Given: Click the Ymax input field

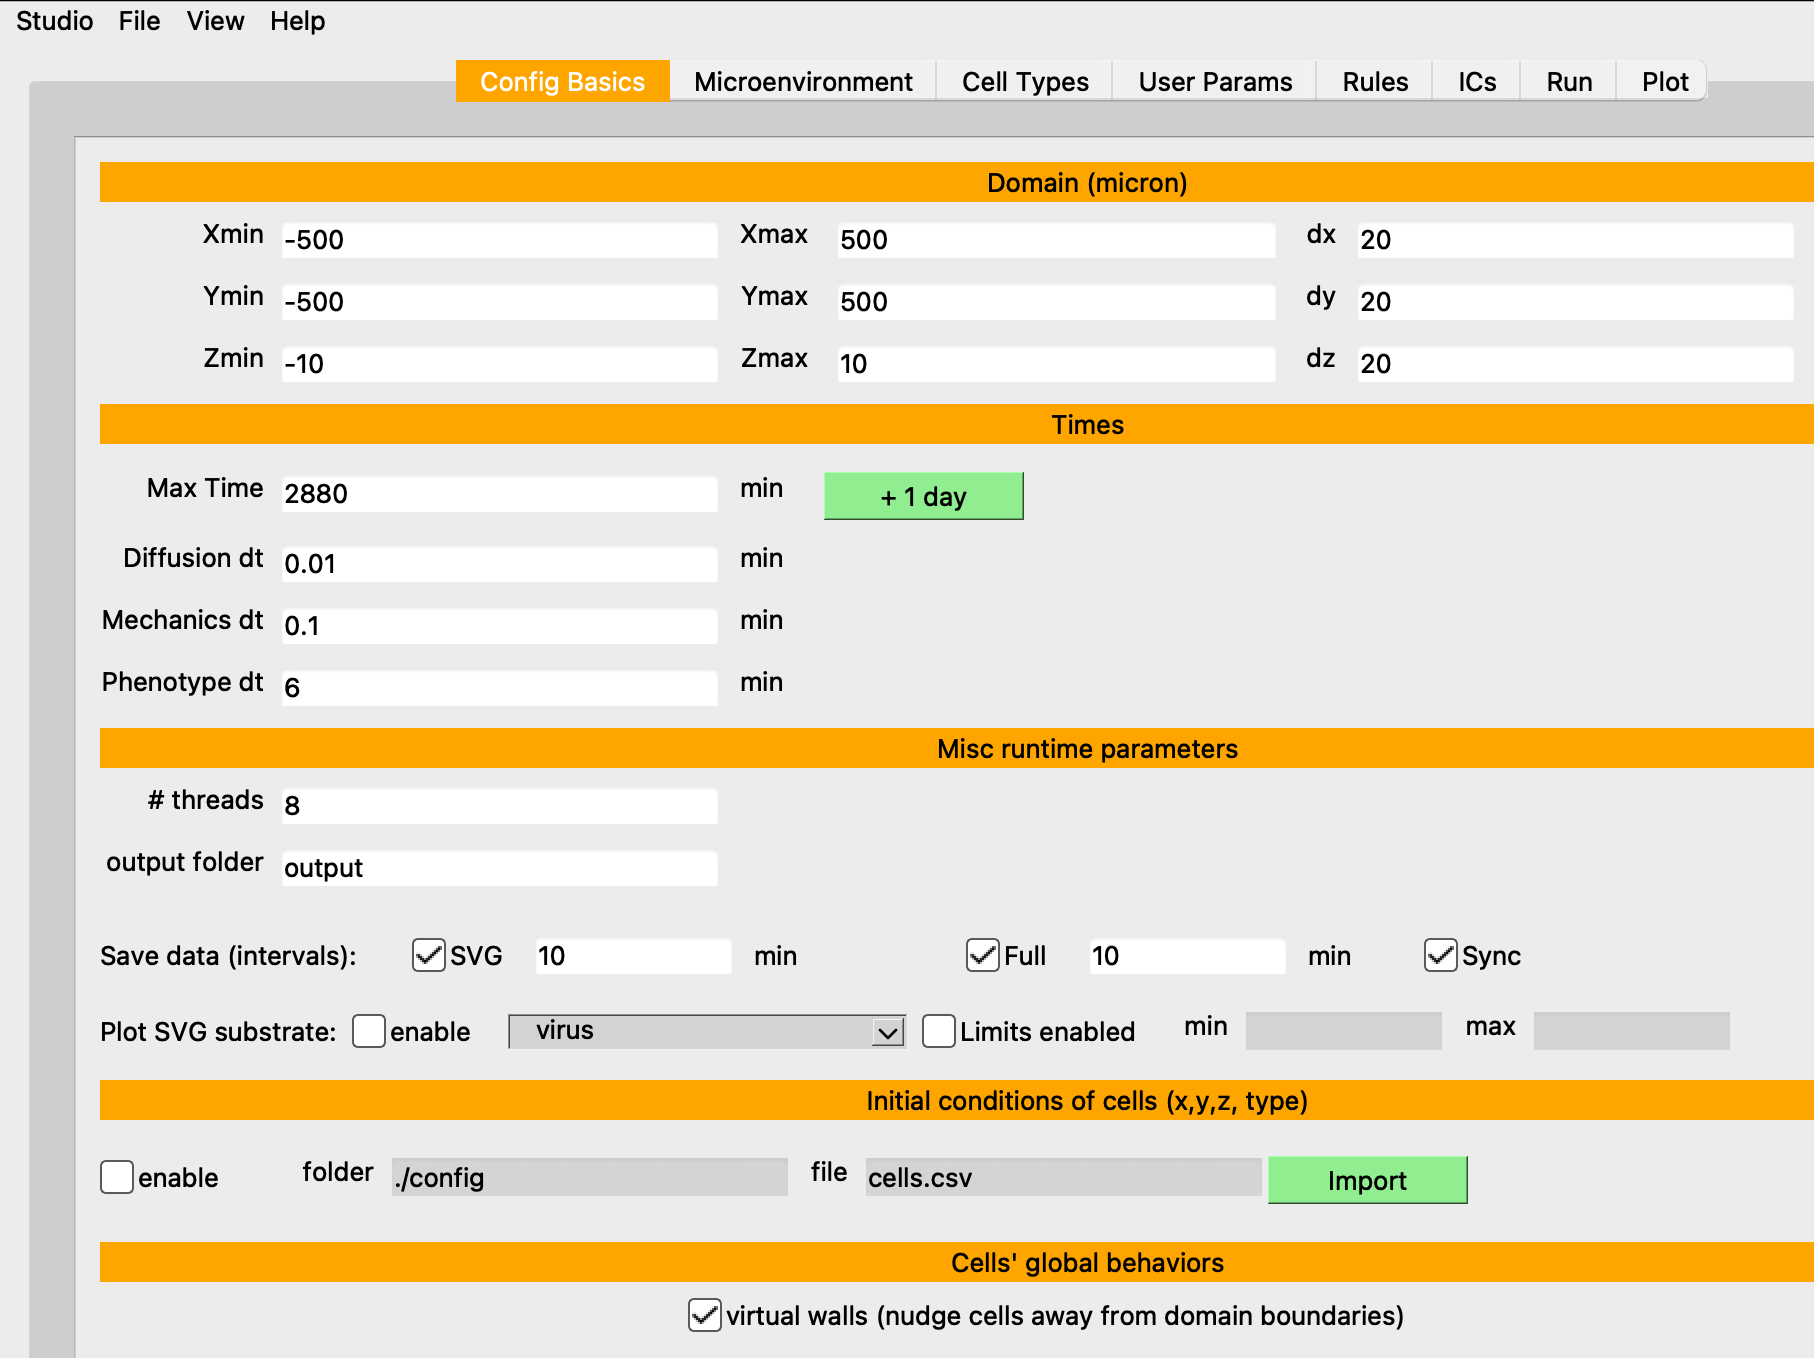Looking at the screenshot, I should point(1056,302).
